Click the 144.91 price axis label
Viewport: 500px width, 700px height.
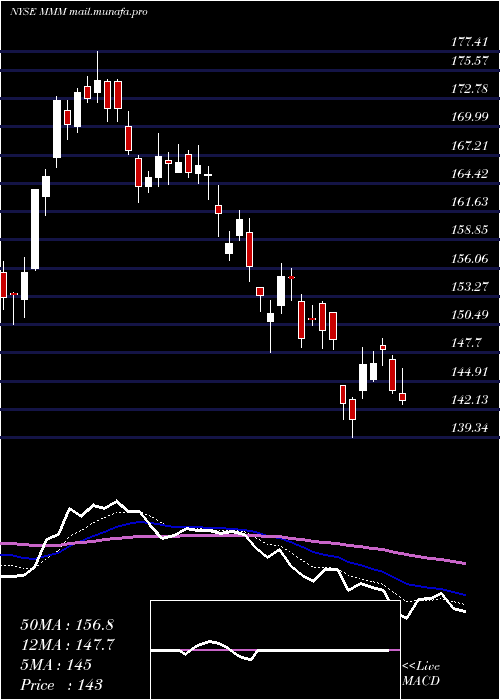point(469,371)
